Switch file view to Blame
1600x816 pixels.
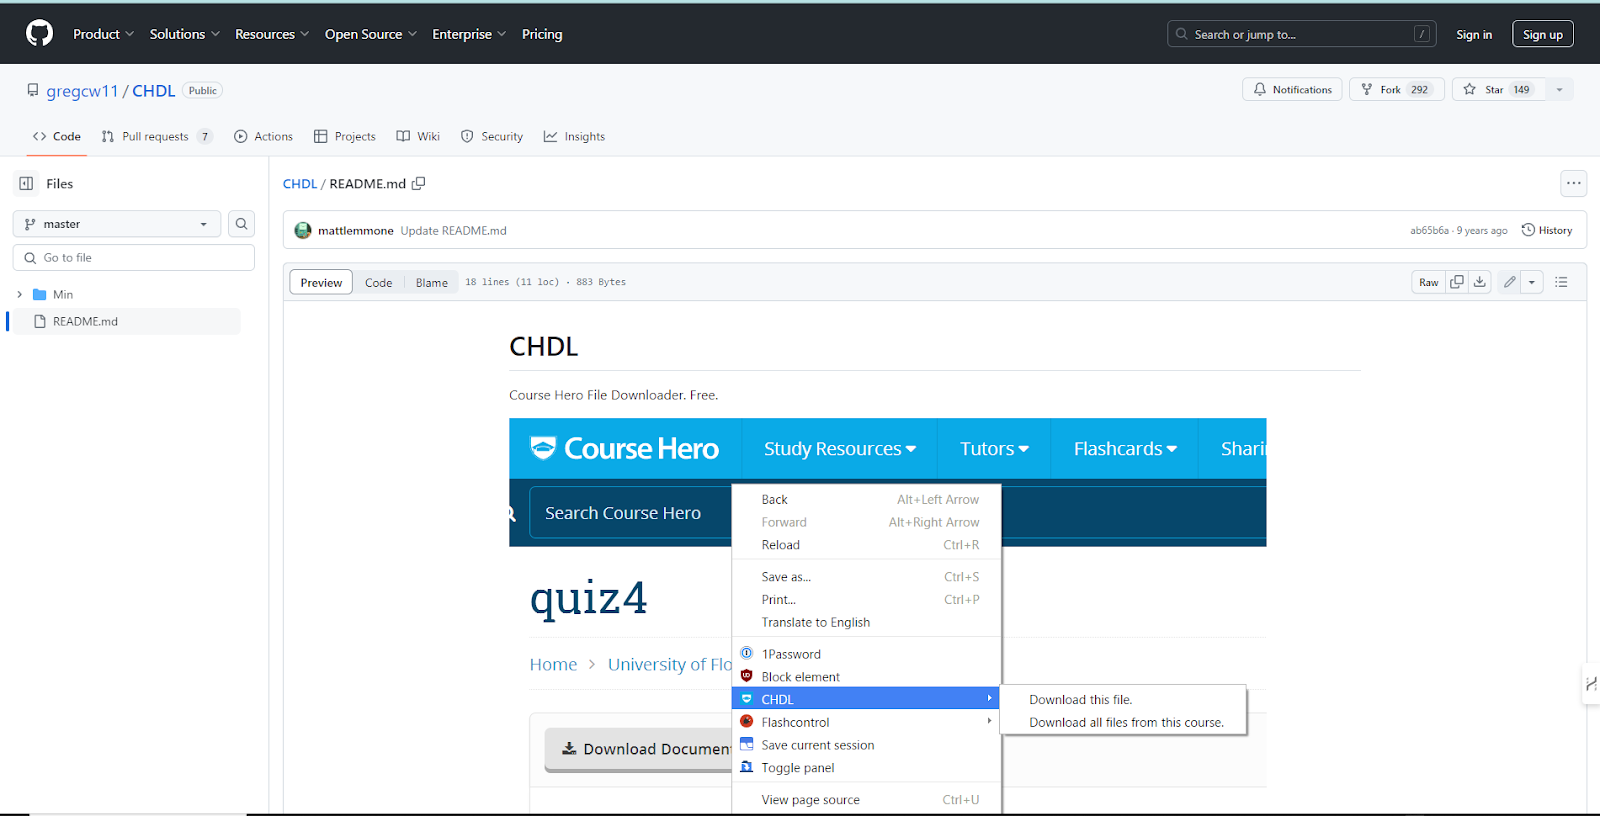(432, 282)
